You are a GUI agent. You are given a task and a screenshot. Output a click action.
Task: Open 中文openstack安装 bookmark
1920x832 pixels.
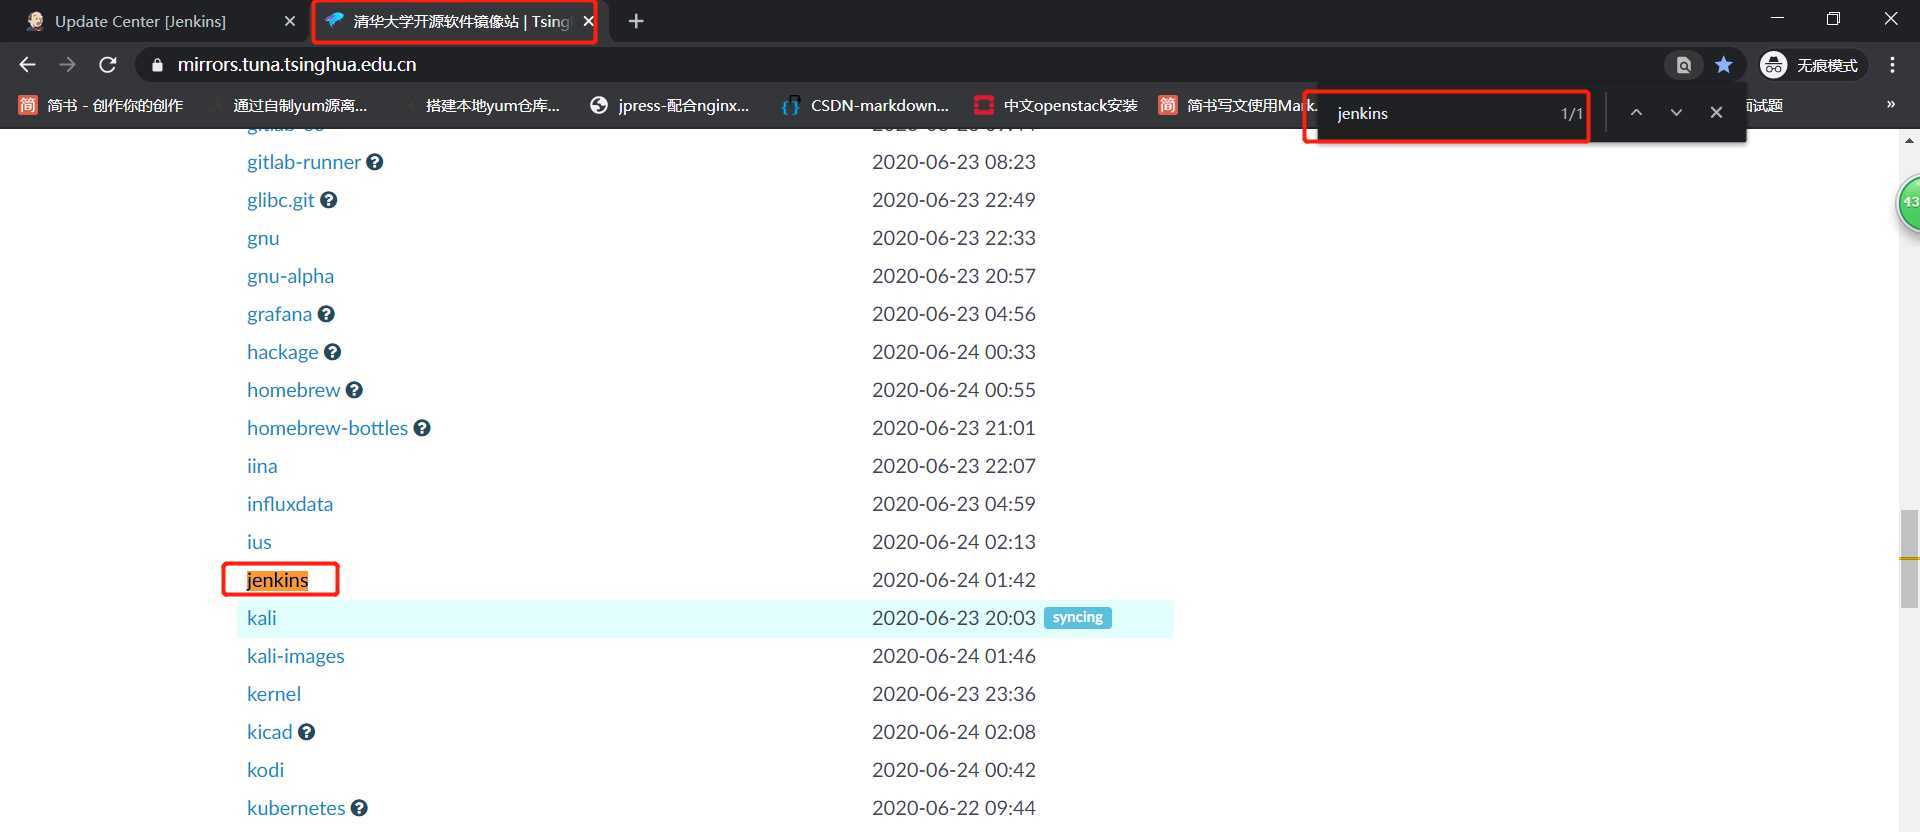[x=1056, y=105]
